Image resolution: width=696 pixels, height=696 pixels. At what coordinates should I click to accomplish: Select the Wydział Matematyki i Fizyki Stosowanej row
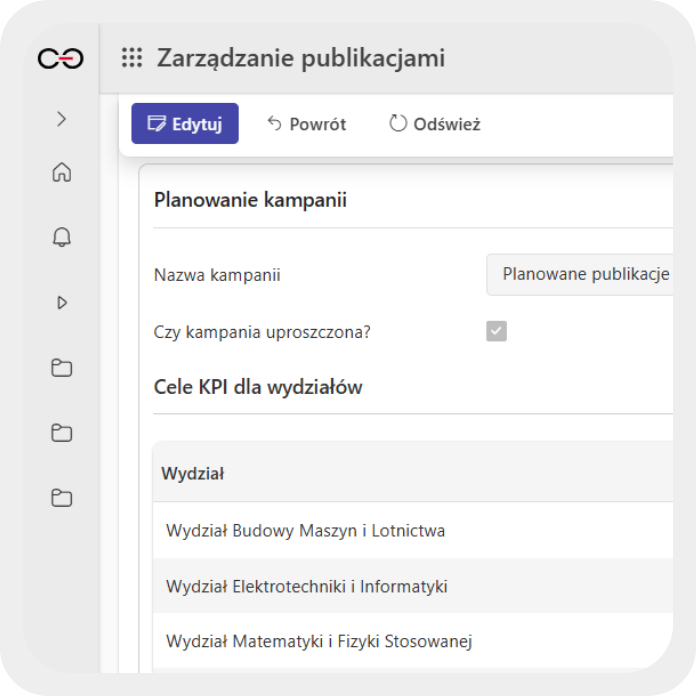click(x=318, y=641)
